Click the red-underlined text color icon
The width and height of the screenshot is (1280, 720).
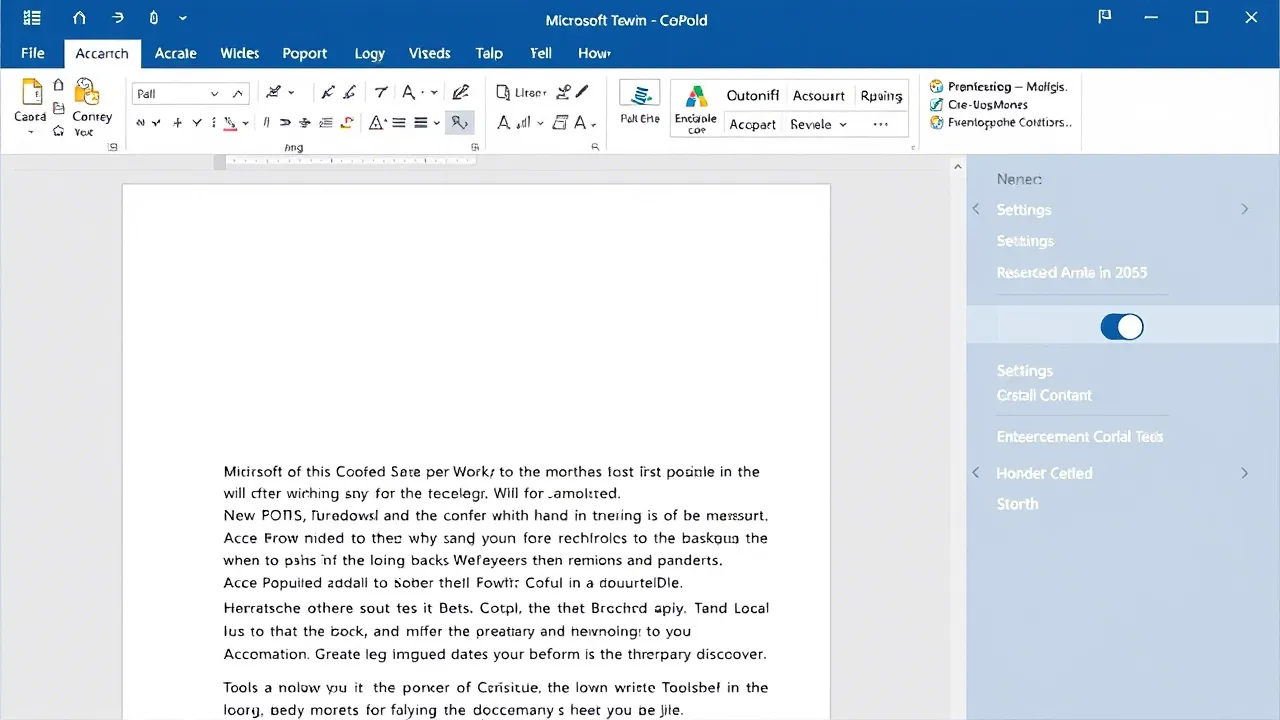[230, 123]
